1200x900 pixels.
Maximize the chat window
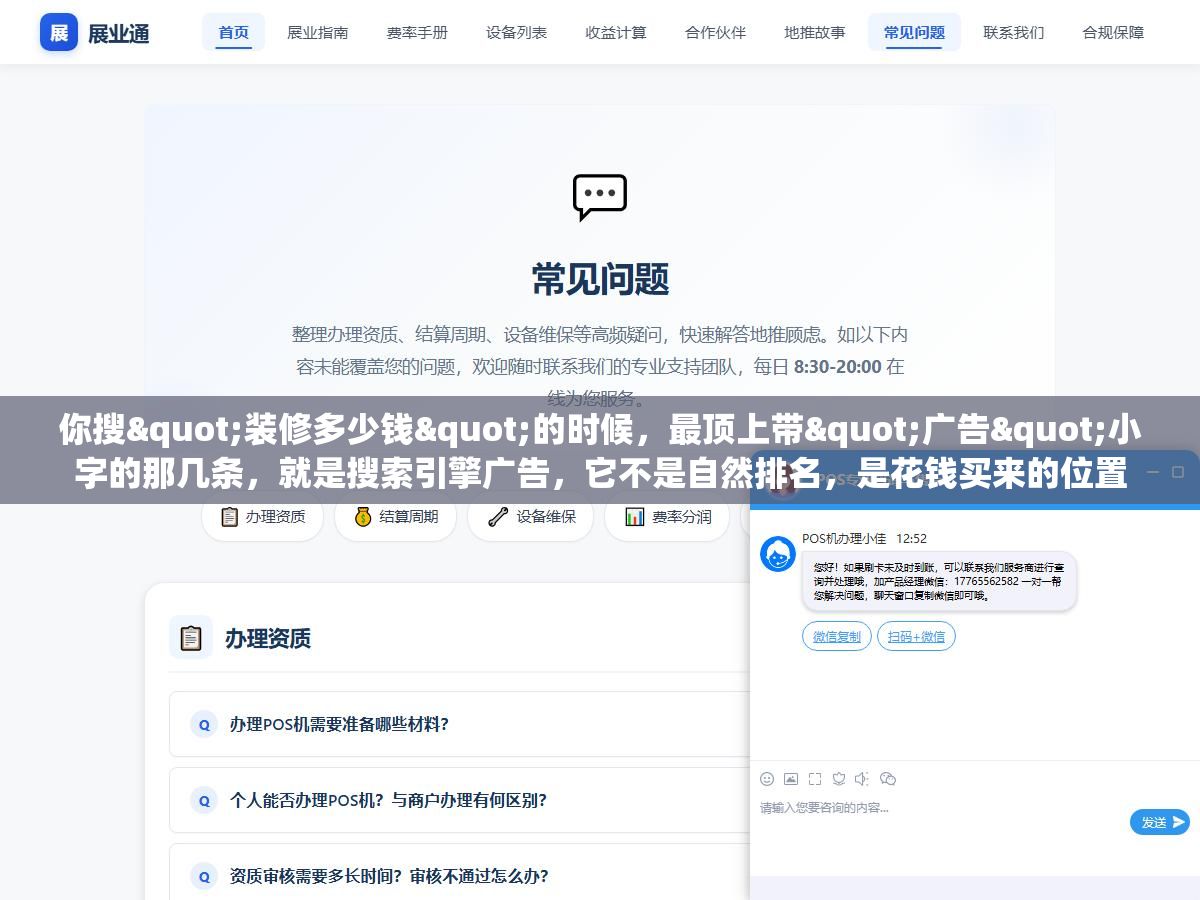tap(1178, 472)
